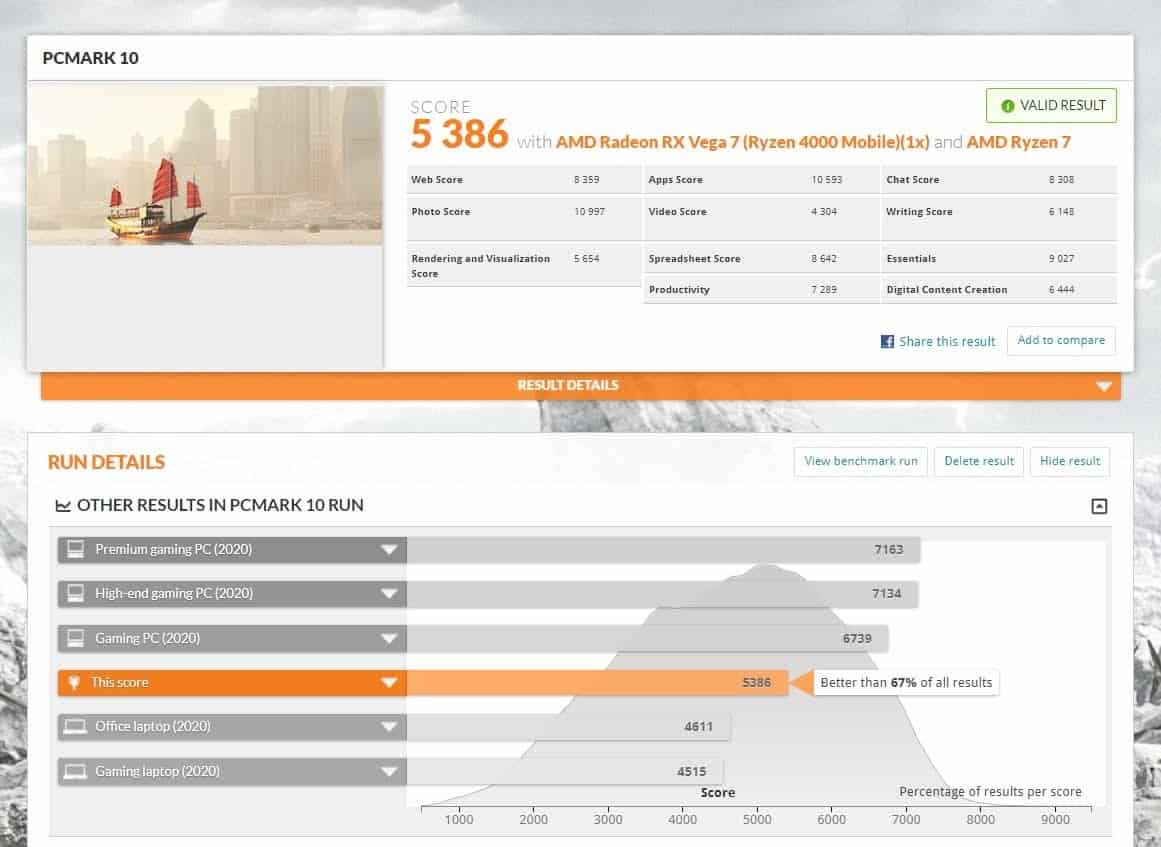This screenshot has width=1161, height=847.
Task: Click the chart icon next to Other Results heading
Action: click(x=63, y=506)
